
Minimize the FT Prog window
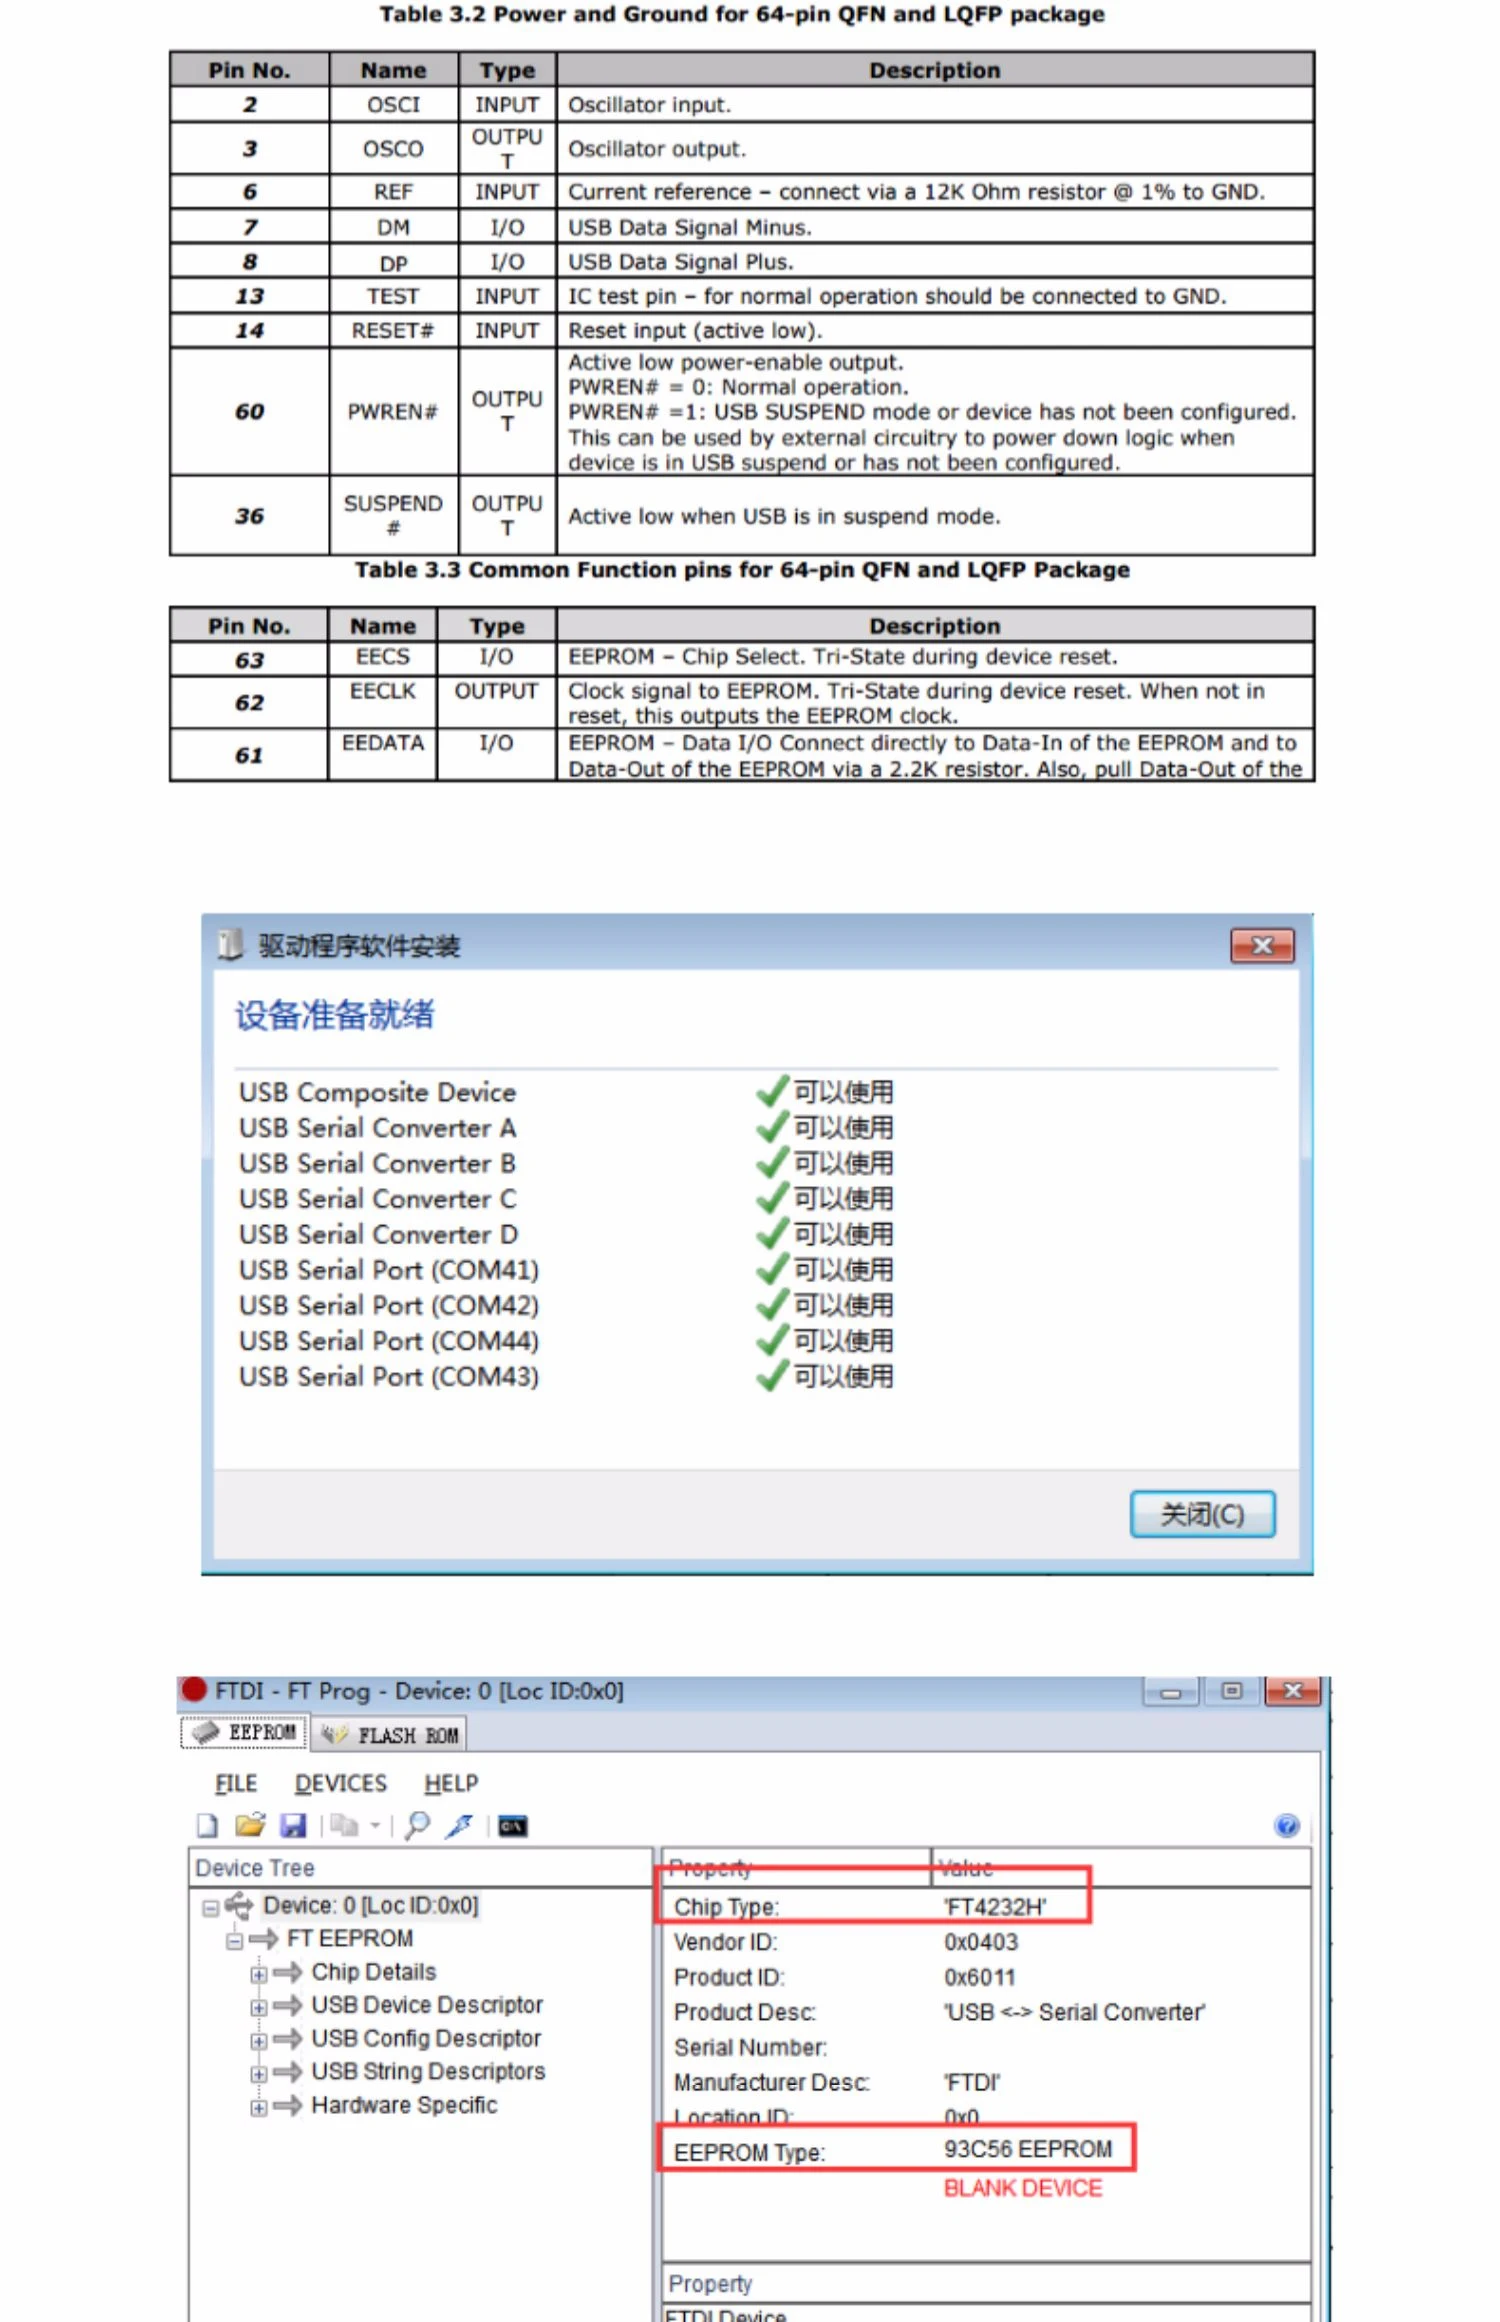1171,1691
